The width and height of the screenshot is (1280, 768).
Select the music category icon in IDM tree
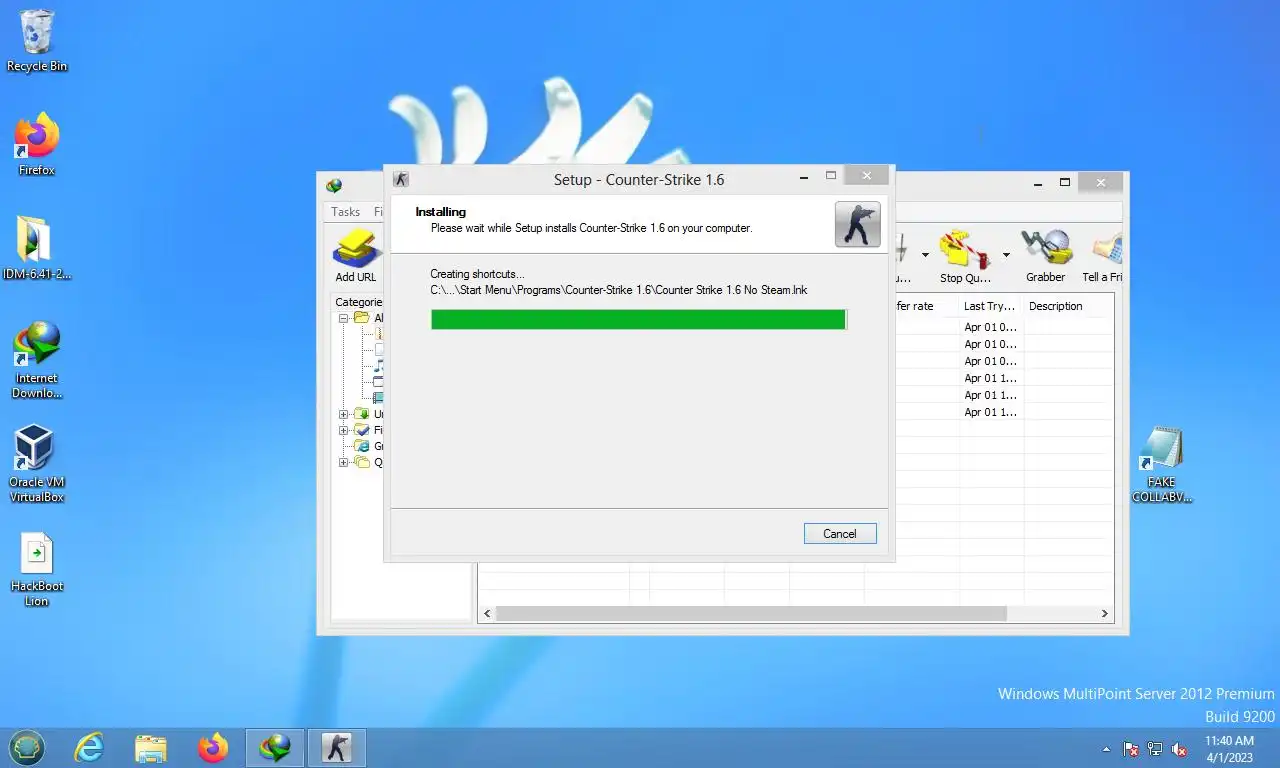(379, 366)
